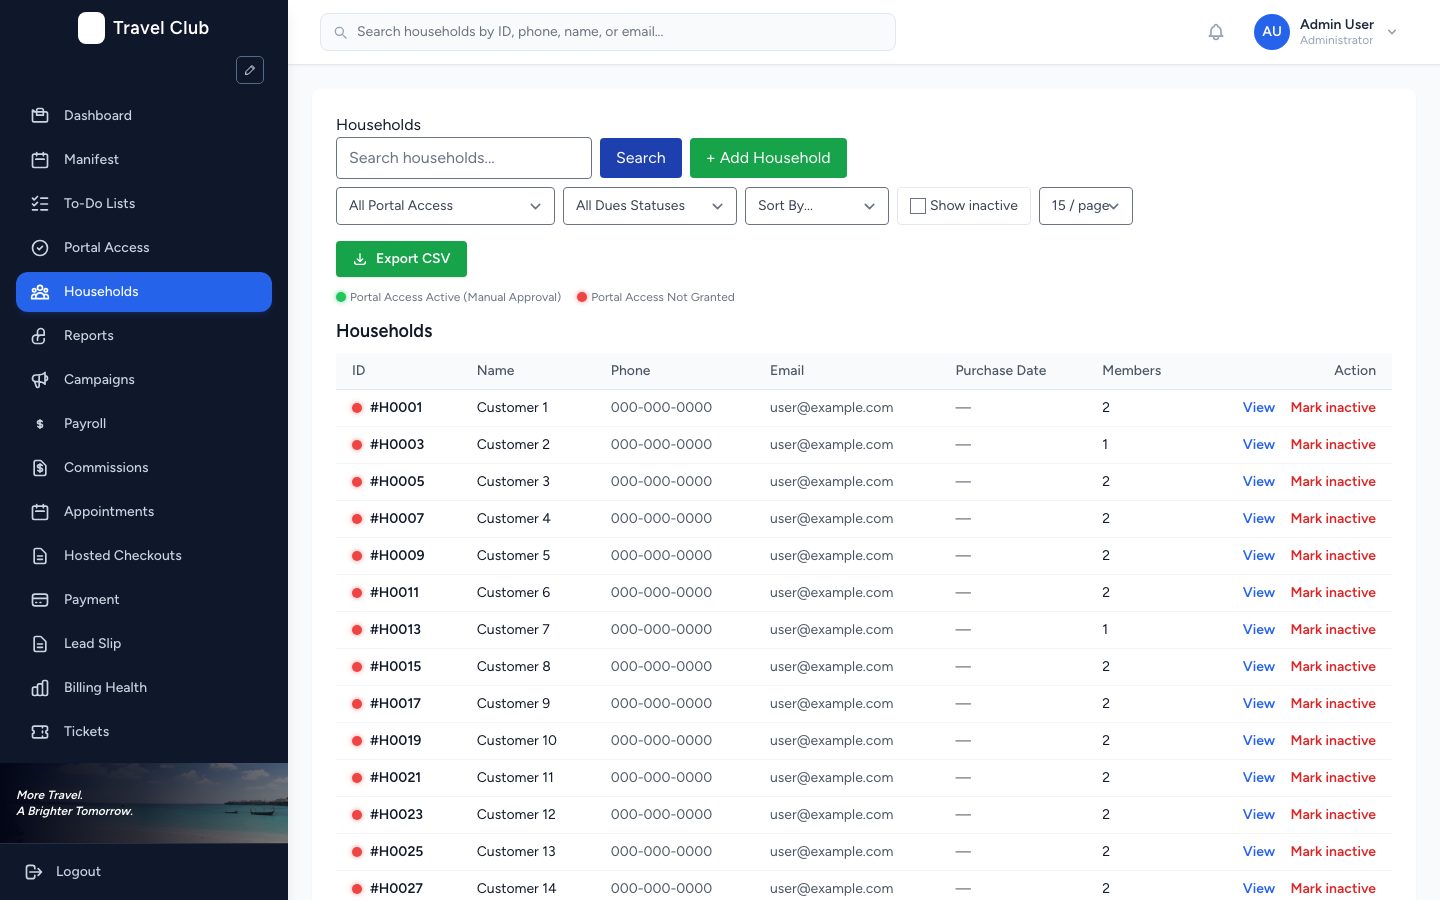Screen dimensions: 1440x900
Task: Enable the Show inactive checkbox
Action: pyautogui.click(x=918, y=206)
